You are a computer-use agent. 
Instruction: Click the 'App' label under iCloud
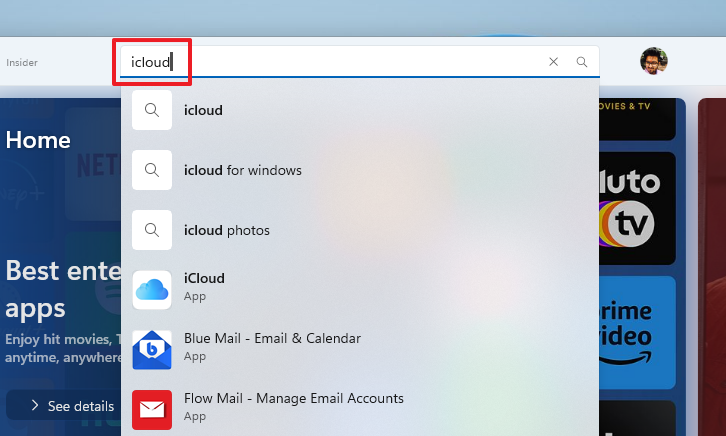(194, 297)
